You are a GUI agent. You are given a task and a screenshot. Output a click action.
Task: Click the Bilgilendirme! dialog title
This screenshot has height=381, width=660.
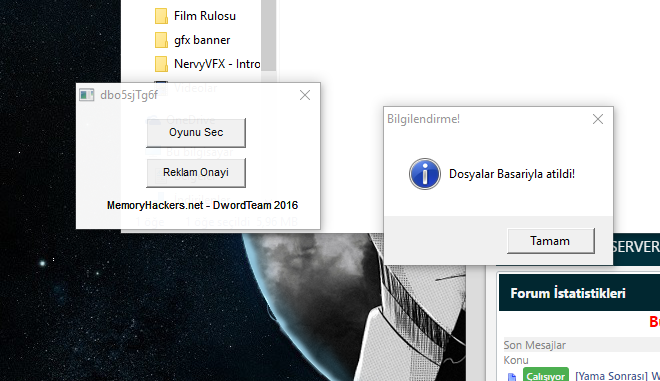(x=423, y=119)
